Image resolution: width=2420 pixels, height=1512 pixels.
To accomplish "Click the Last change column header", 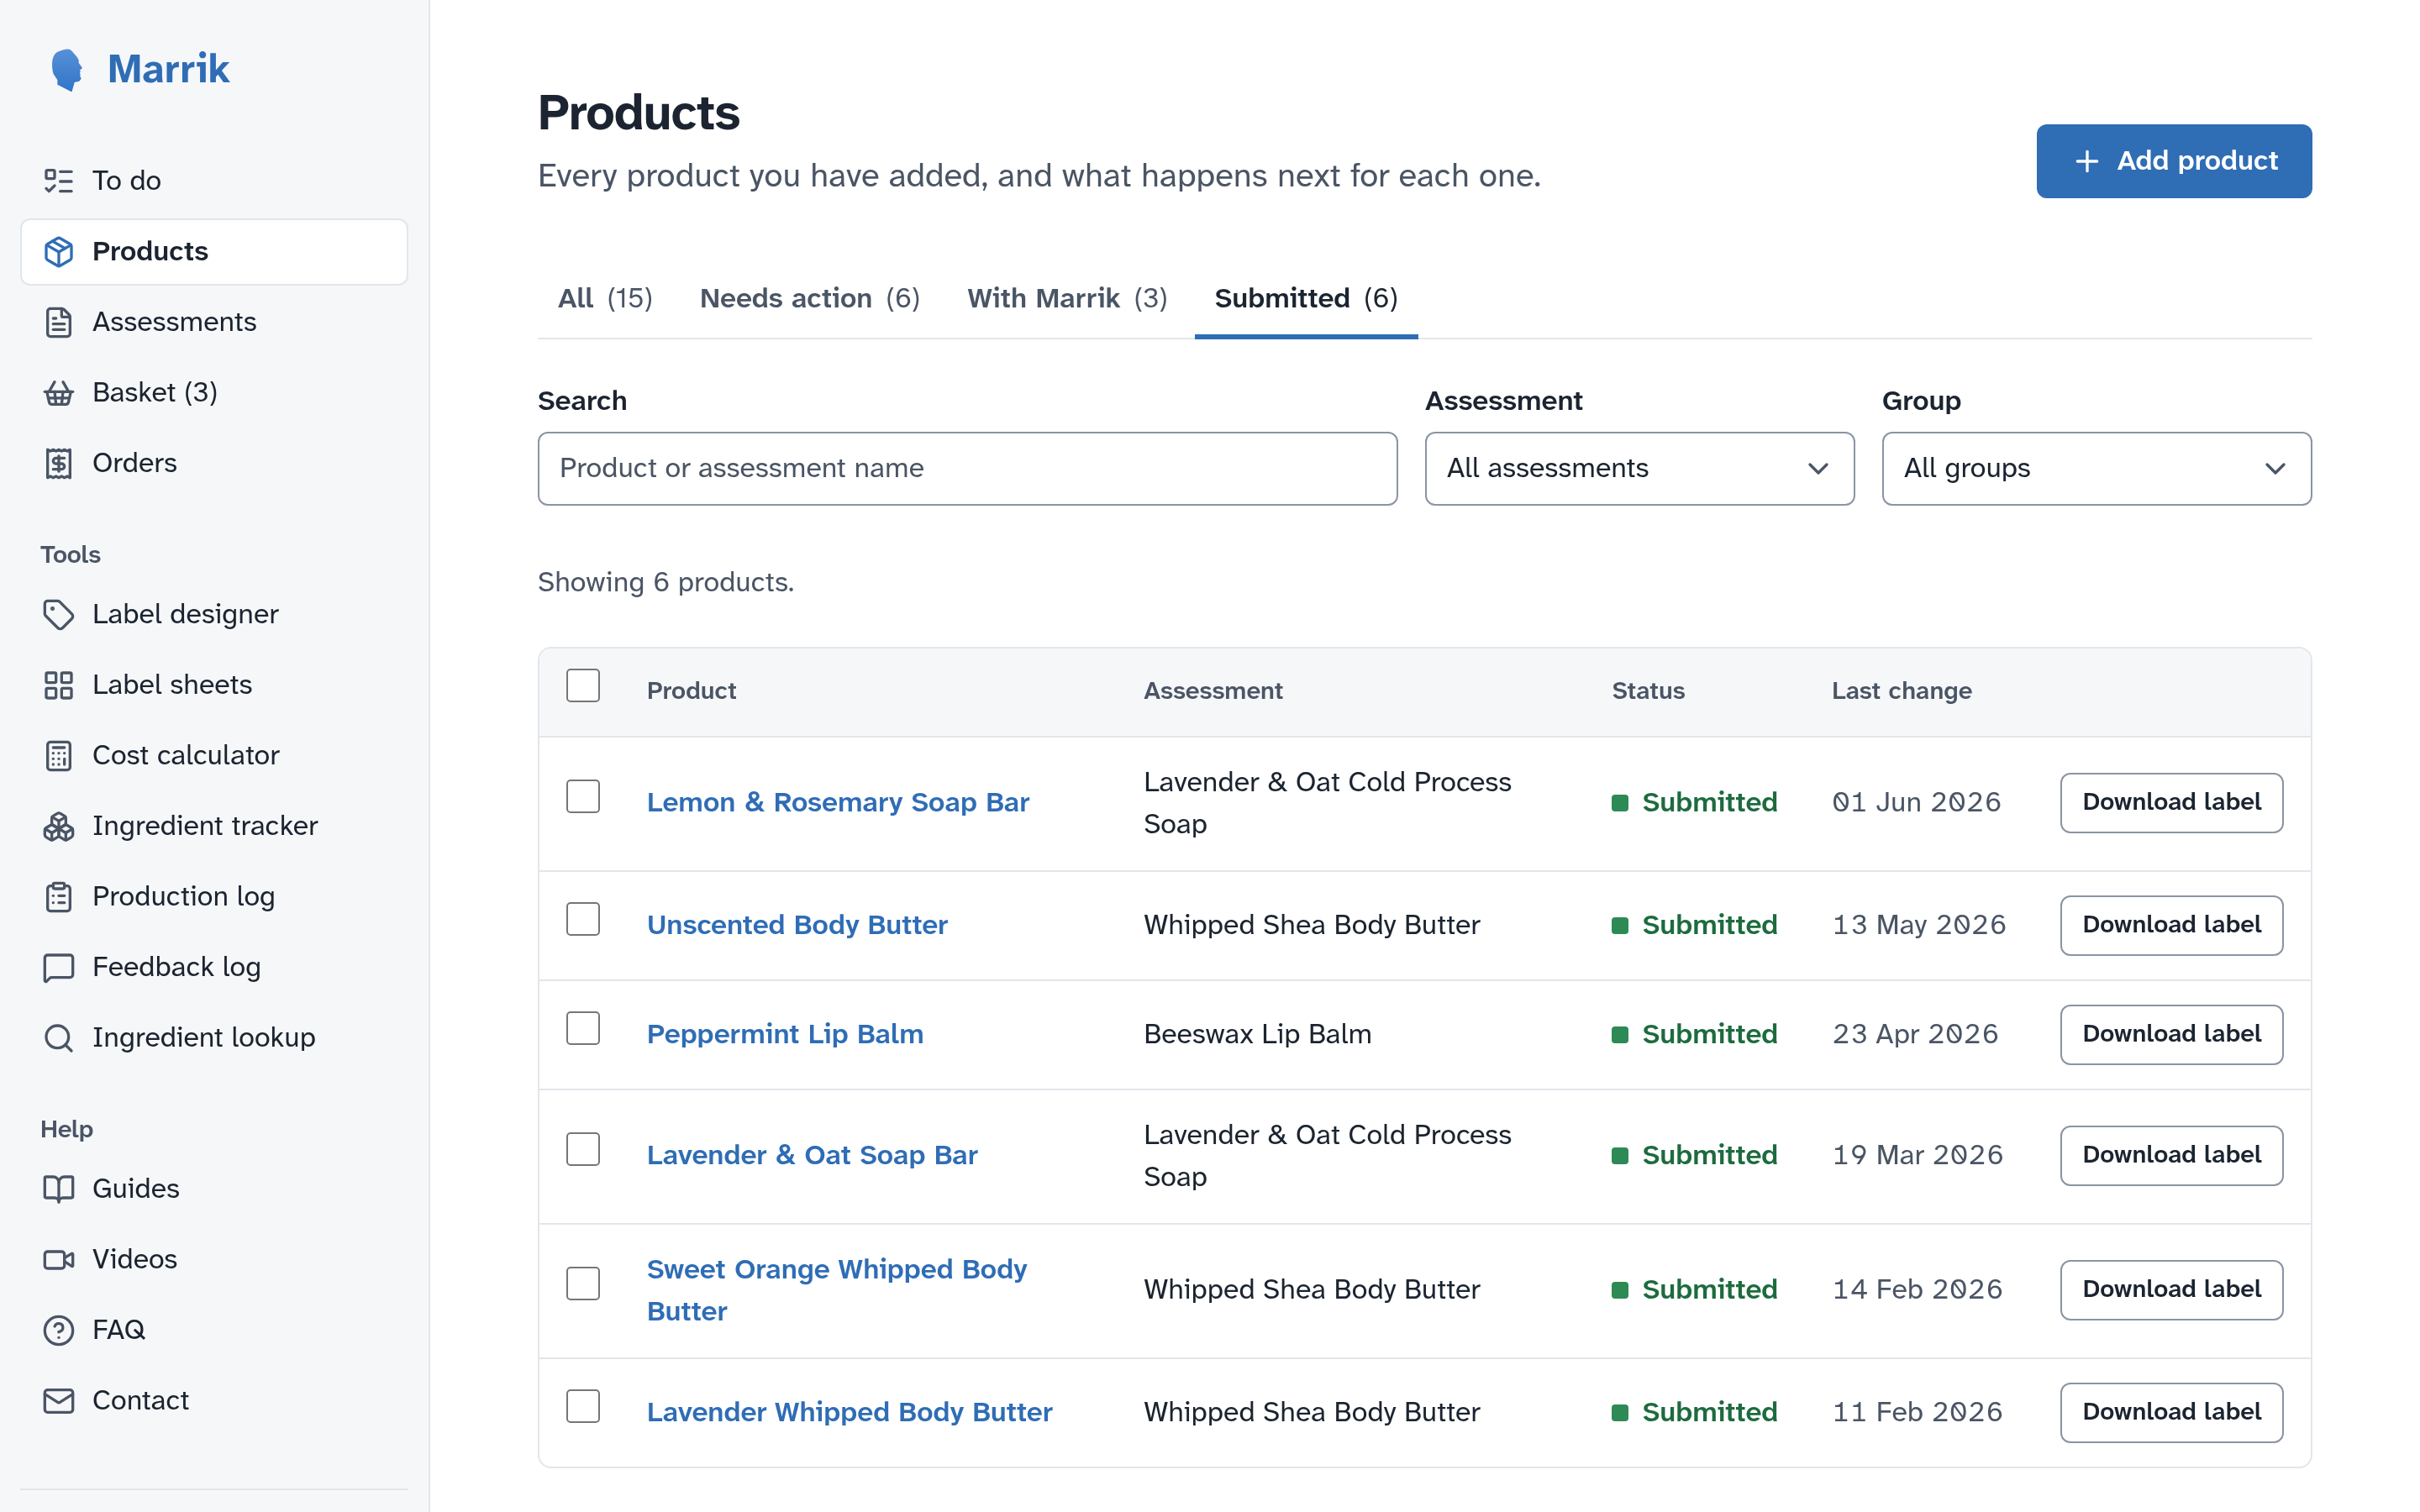I will (1901, 691).
